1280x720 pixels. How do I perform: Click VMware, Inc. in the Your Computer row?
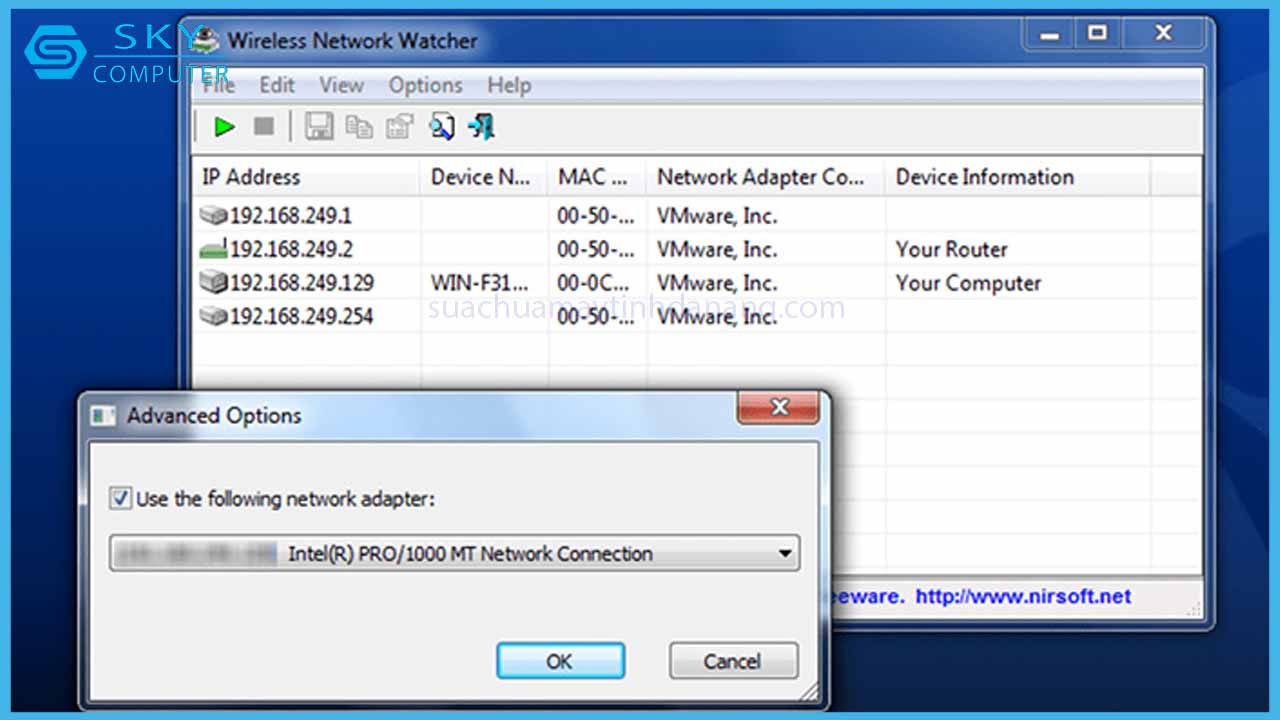(x=717, y=283)
